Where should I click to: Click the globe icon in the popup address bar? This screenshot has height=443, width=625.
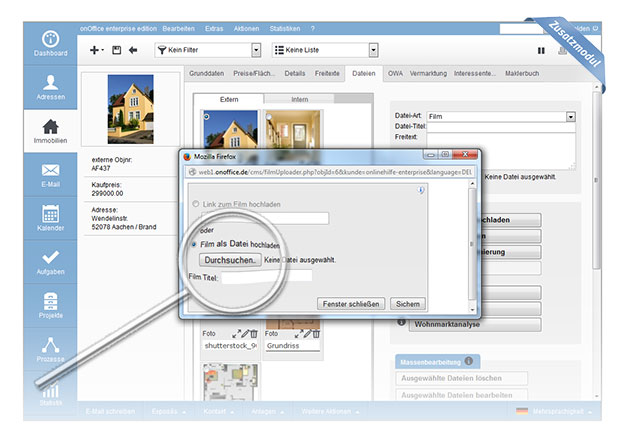pos(192,172)
